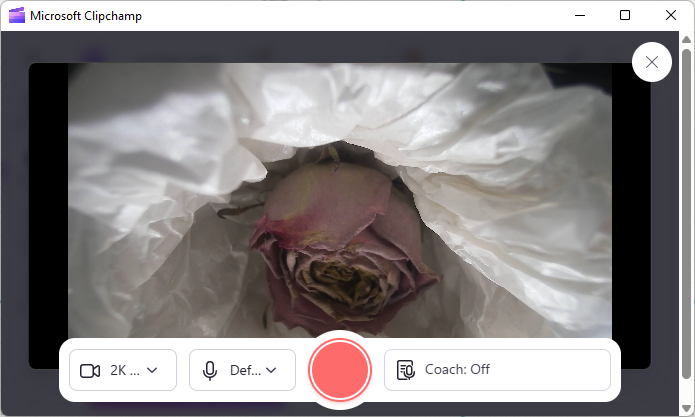Click the scrollbar up arrow
This screenshot has height=417, width=695.
[x=687, y=39]
